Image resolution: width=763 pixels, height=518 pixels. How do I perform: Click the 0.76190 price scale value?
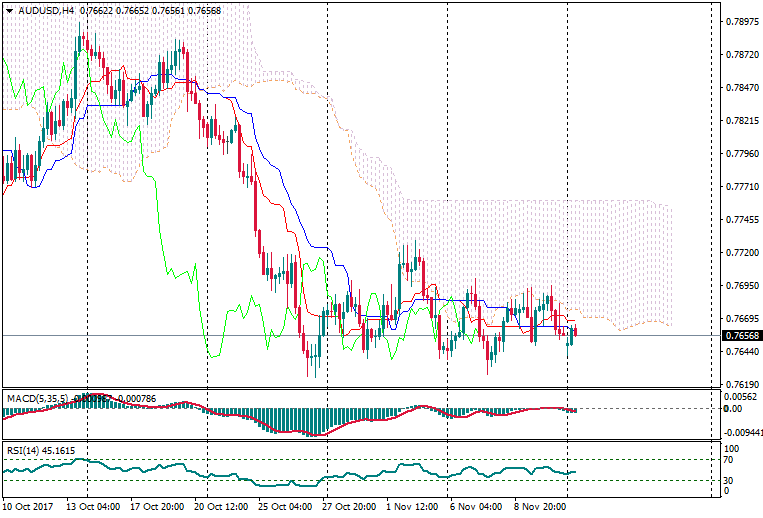[x=739, y=384]
